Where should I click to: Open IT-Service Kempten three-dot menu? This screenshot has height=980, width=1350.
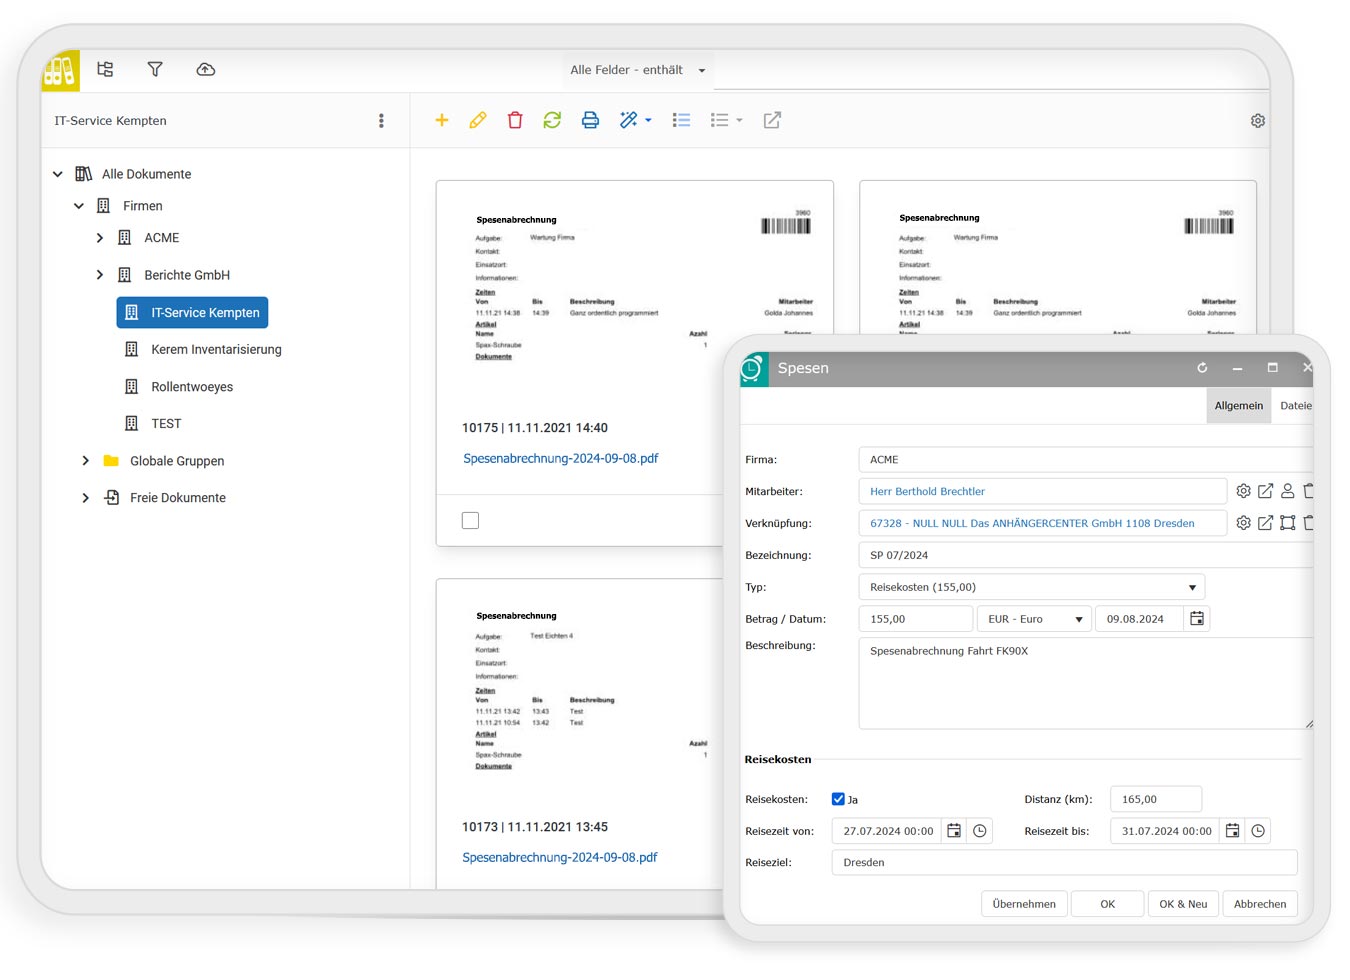click(381, 121)
